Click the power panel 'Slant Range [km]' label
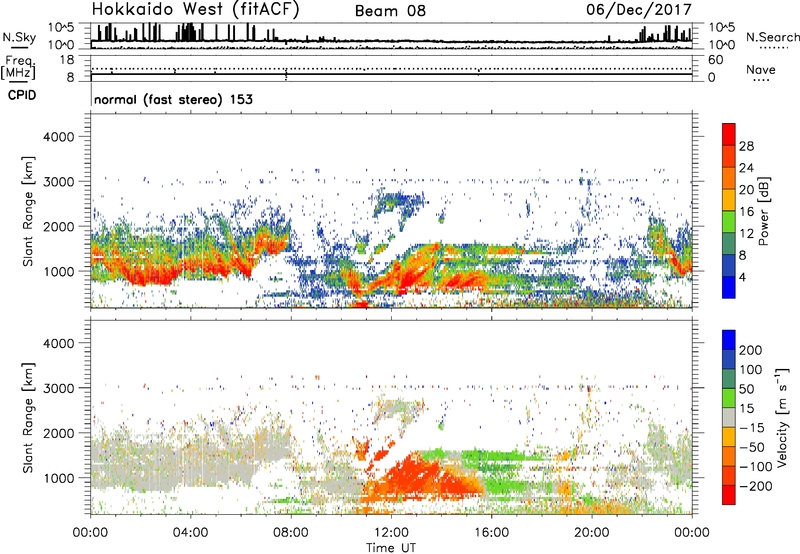Viewport: 800px width, 554px height. point(28,211)
